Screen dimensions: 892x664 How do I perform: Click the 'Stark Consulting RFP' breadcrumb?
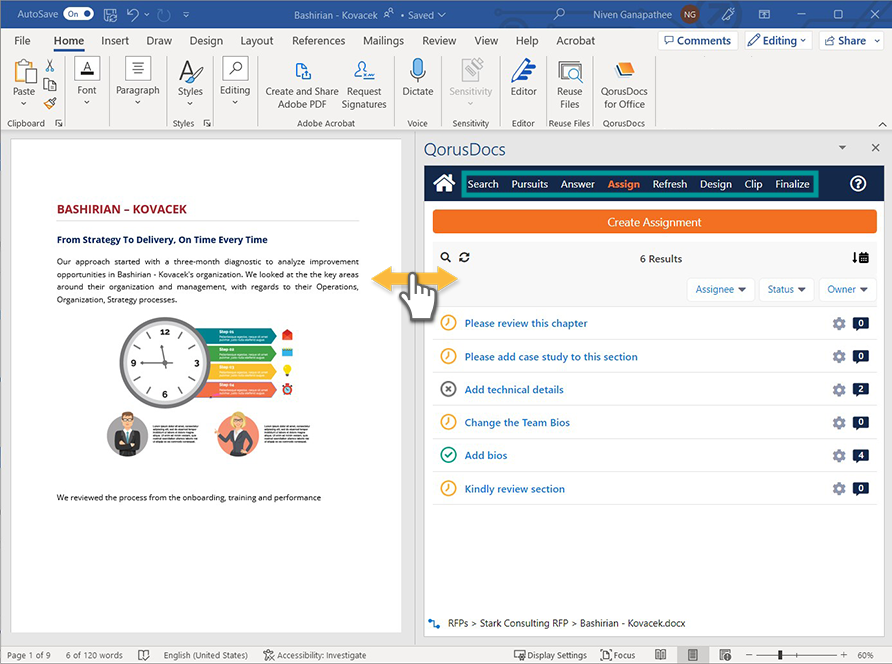point(524,623)
